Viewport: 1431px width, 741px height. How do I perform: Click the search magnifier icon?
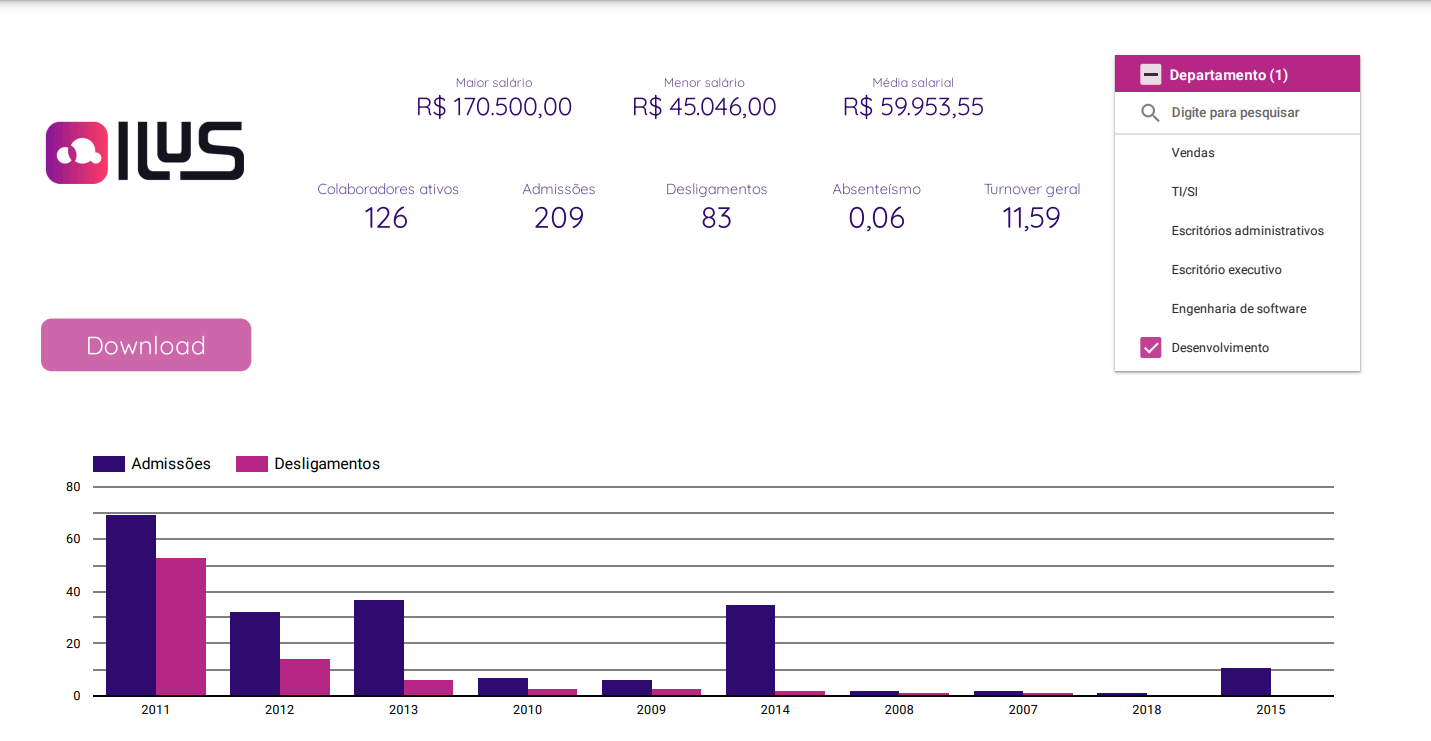[x=1150, y=113]
